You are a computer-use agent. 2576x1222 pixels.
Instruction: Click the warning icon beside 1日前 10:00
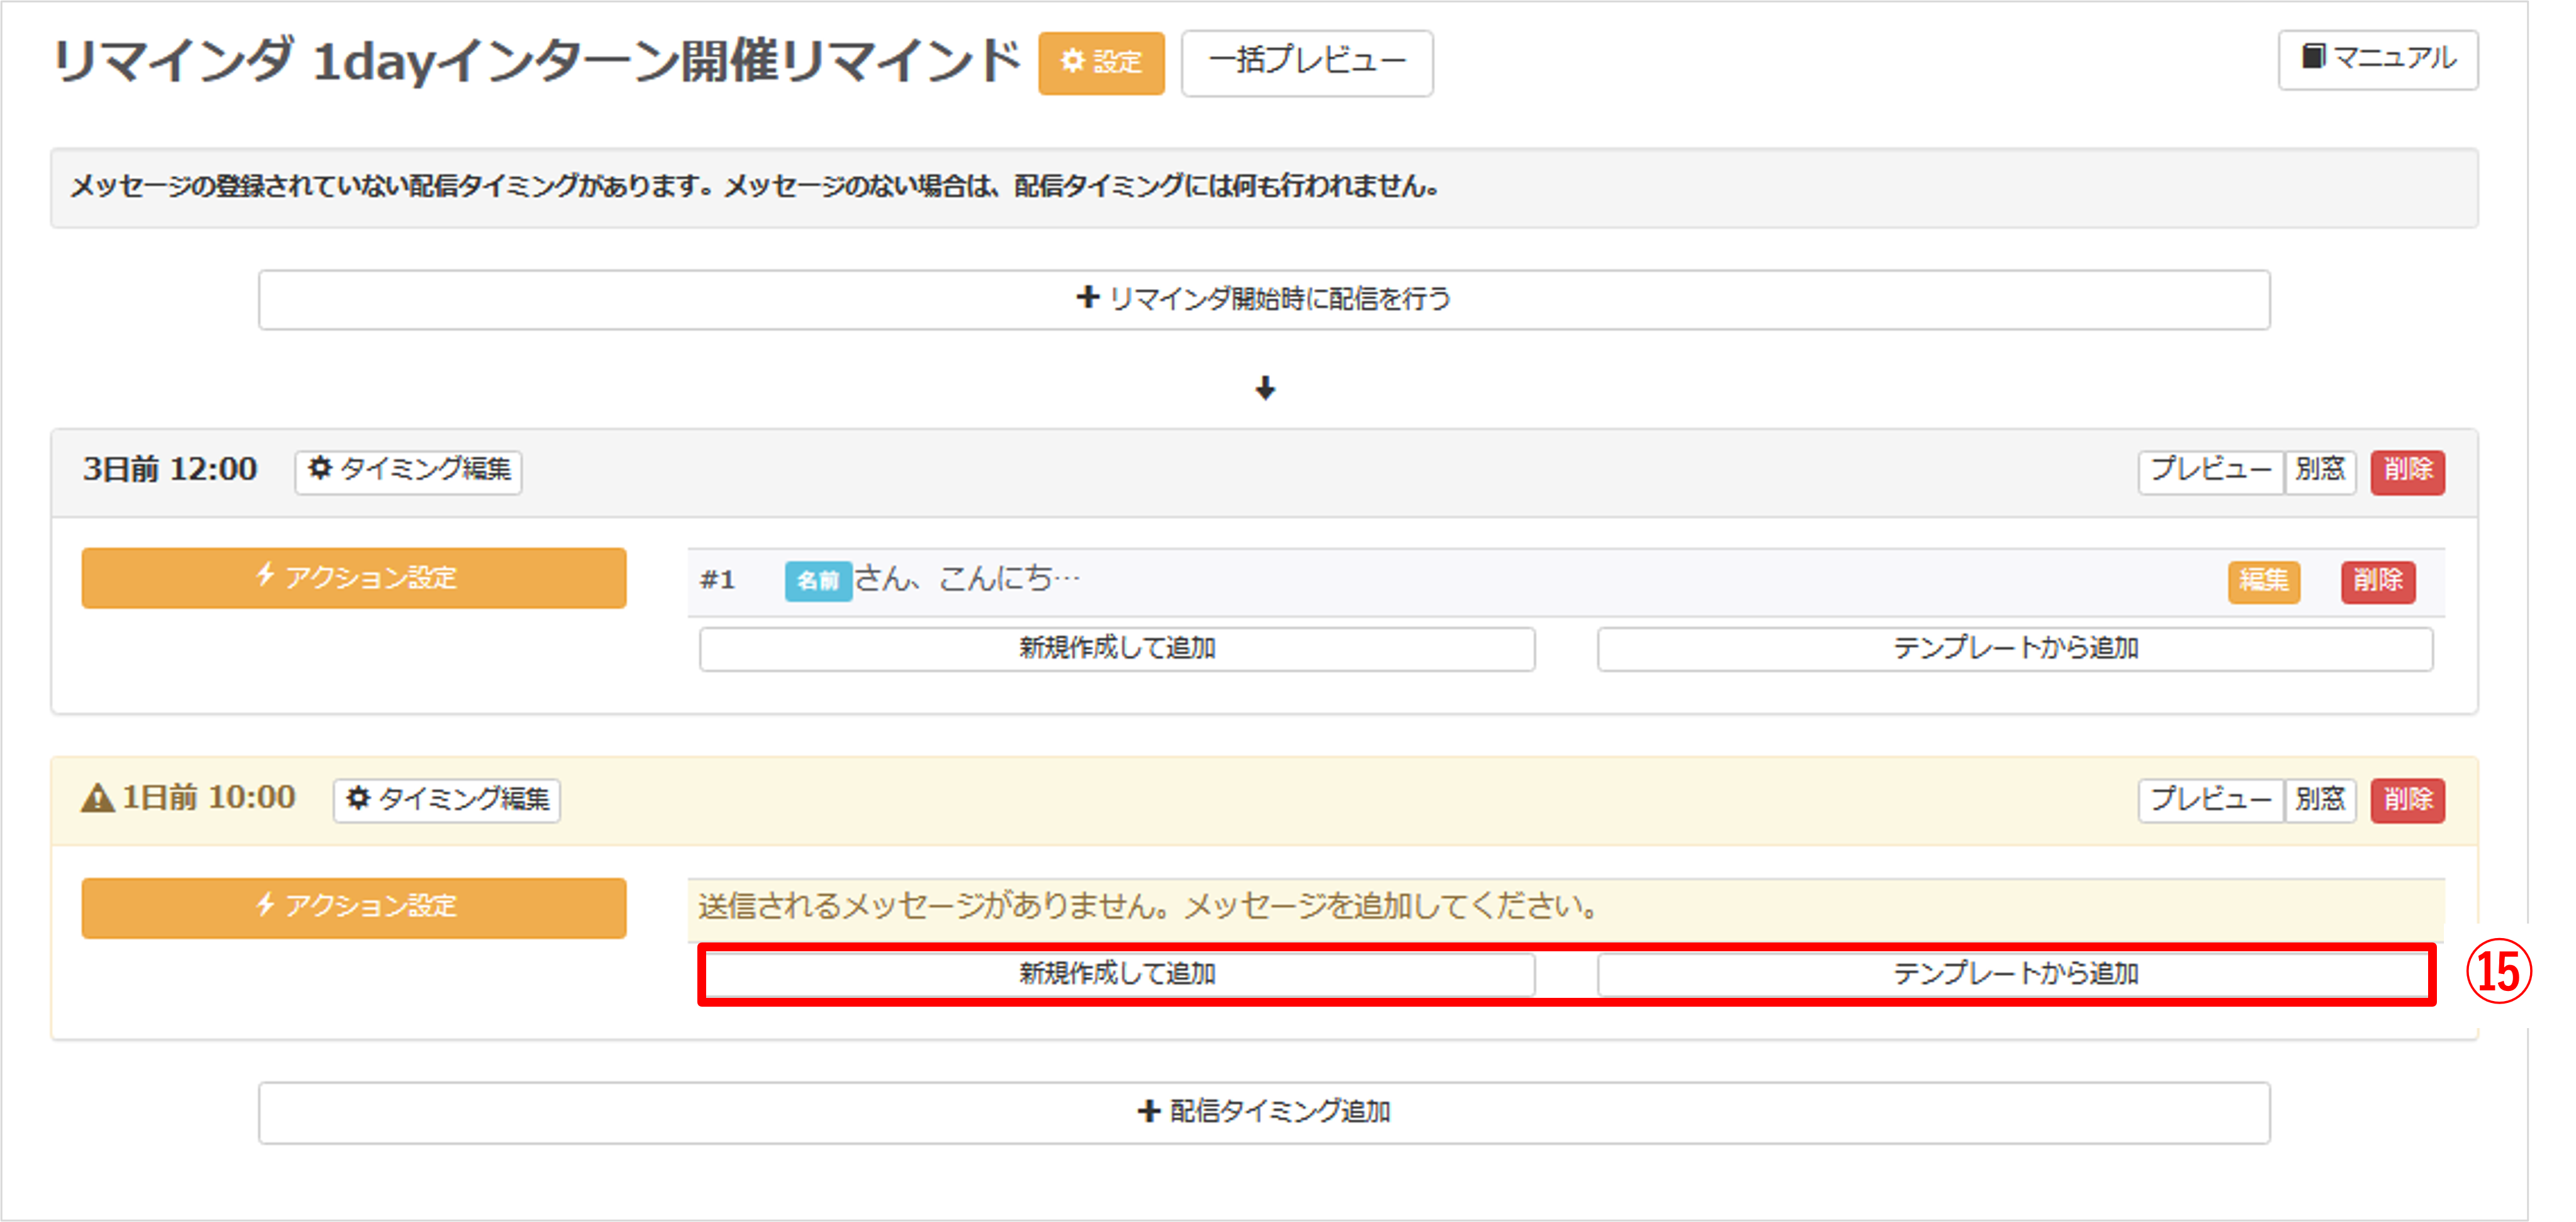pos(97,799)
